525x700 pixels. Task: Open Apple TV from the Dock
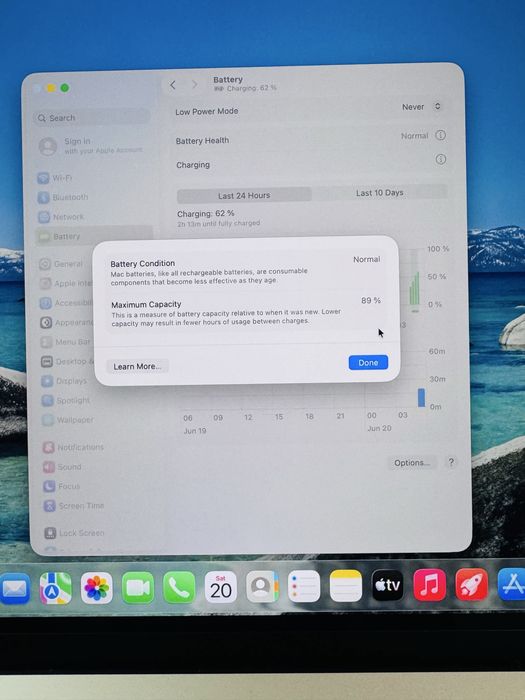point(388,585)
